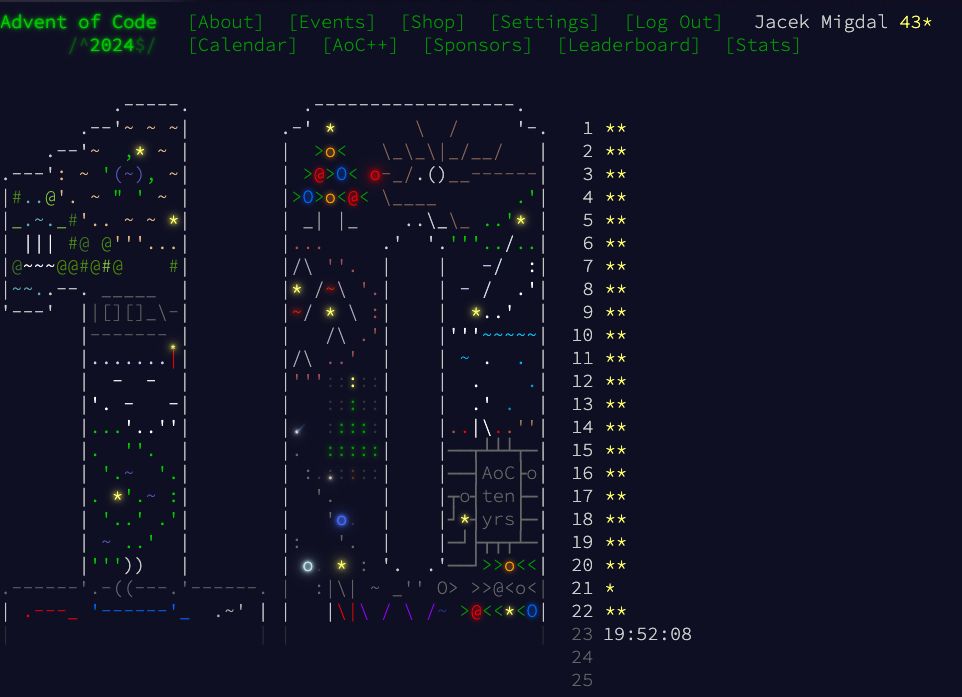Click the Jacek Migdal 43* user label

[x=842, y=22]
